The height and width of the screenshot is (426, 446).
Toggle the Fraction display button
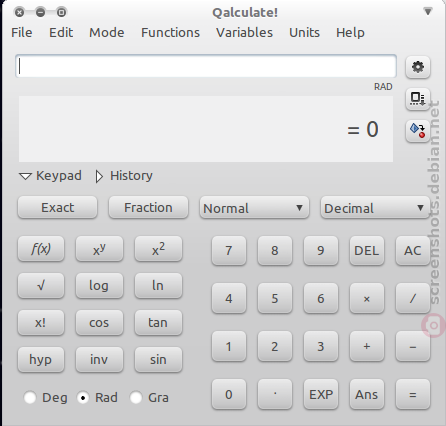(x=148, y=207)
